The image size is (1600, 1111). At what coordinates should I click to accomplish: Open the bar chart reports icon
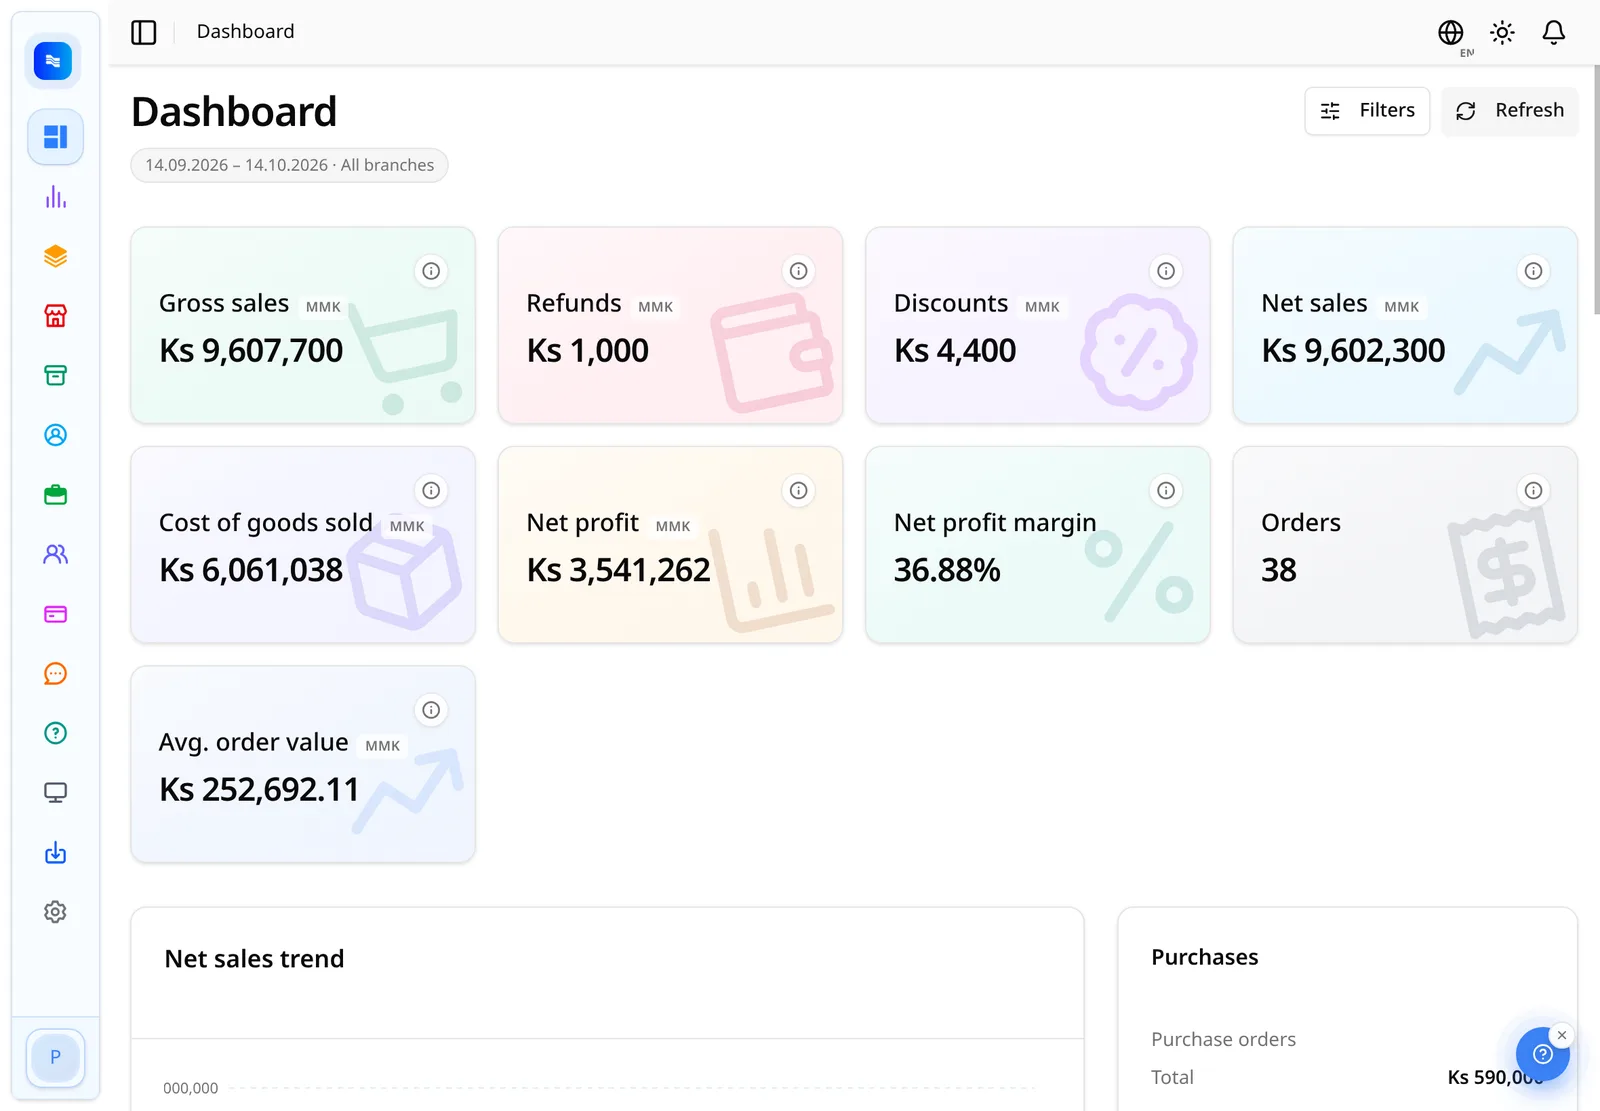(55, 197)
